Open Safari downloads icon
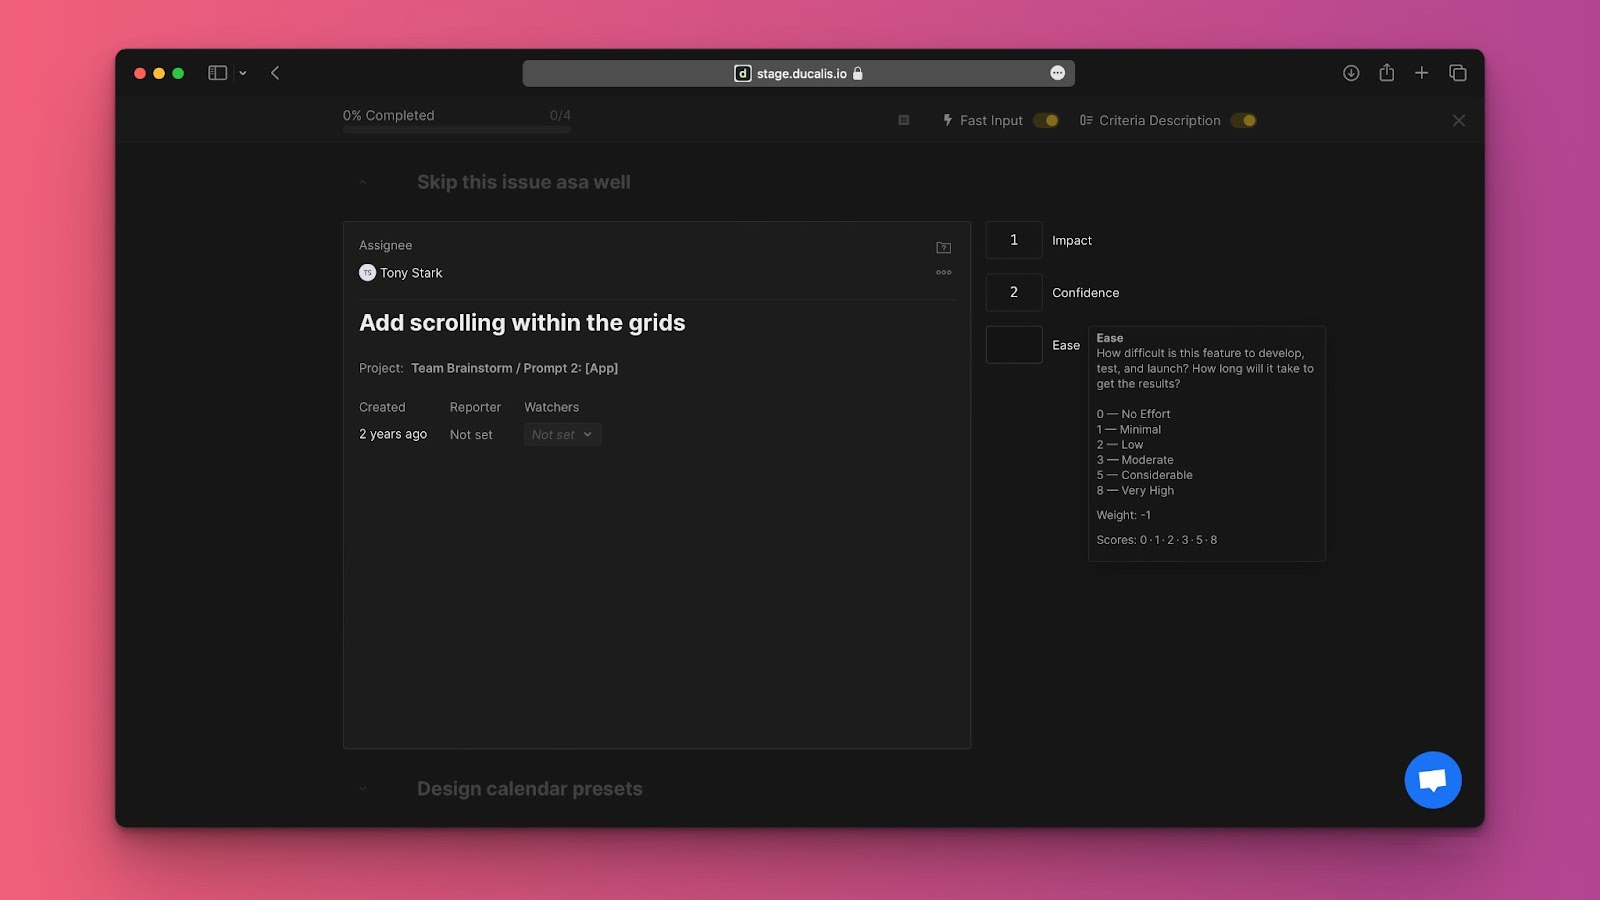 pos(1351,73)
